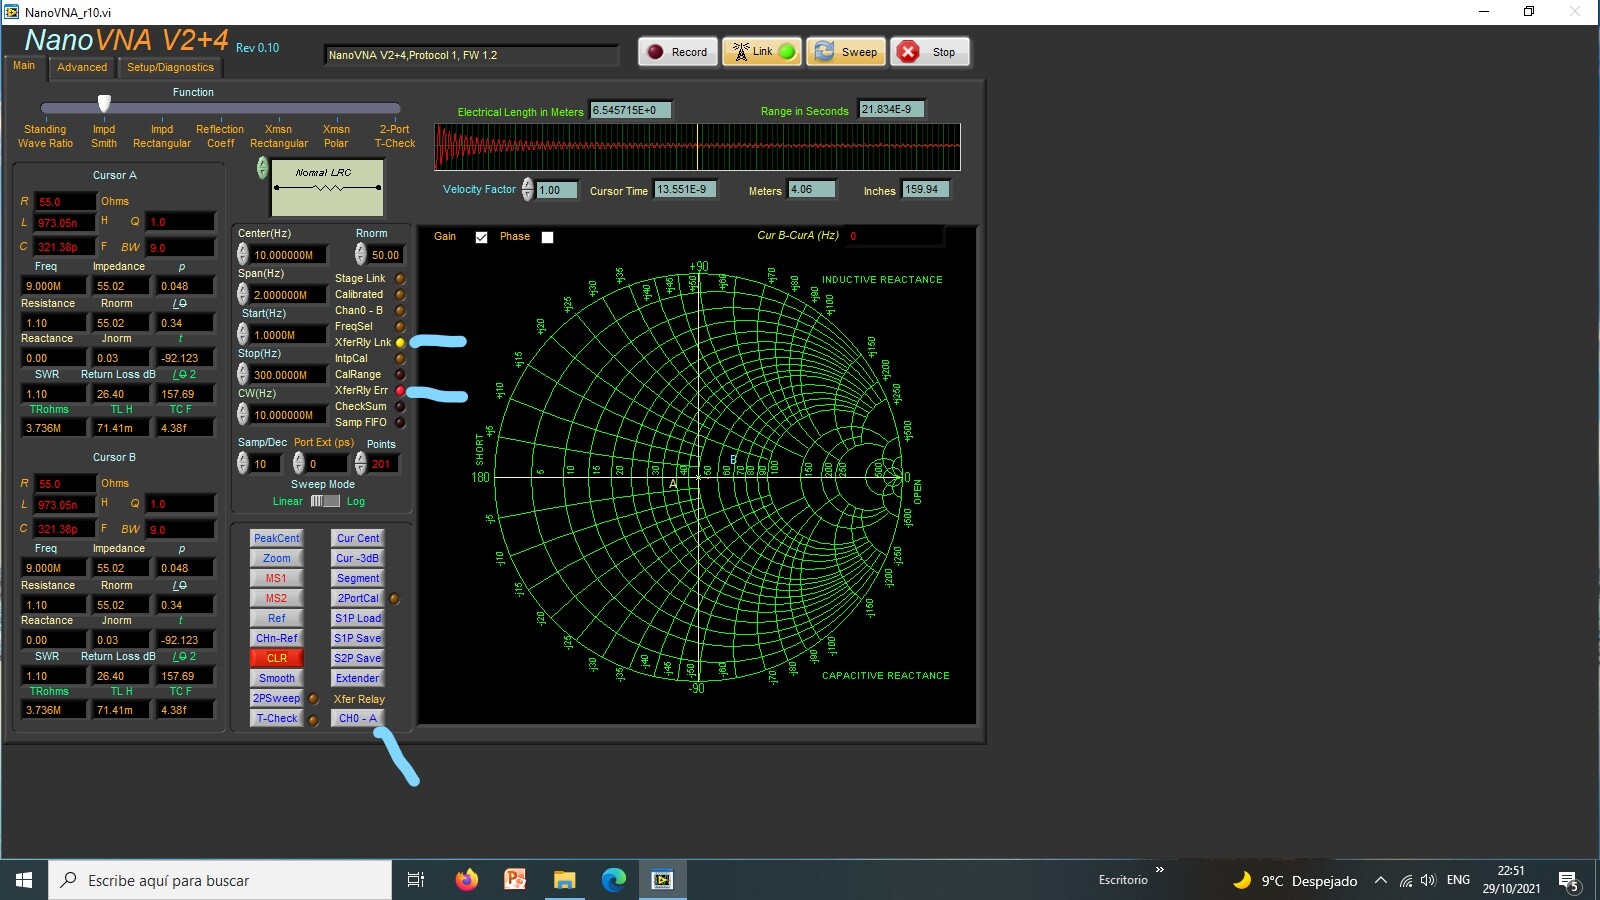Activate the MS1 marker button
1600x900 pixels.
(x=276, y=578)
